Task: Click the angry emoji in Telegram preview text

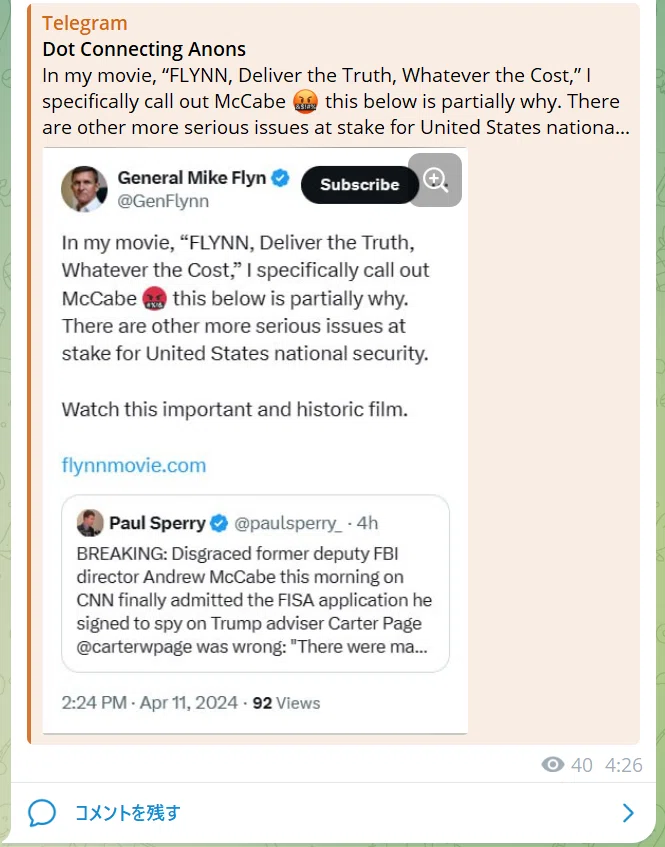Action: coord(305,102)
